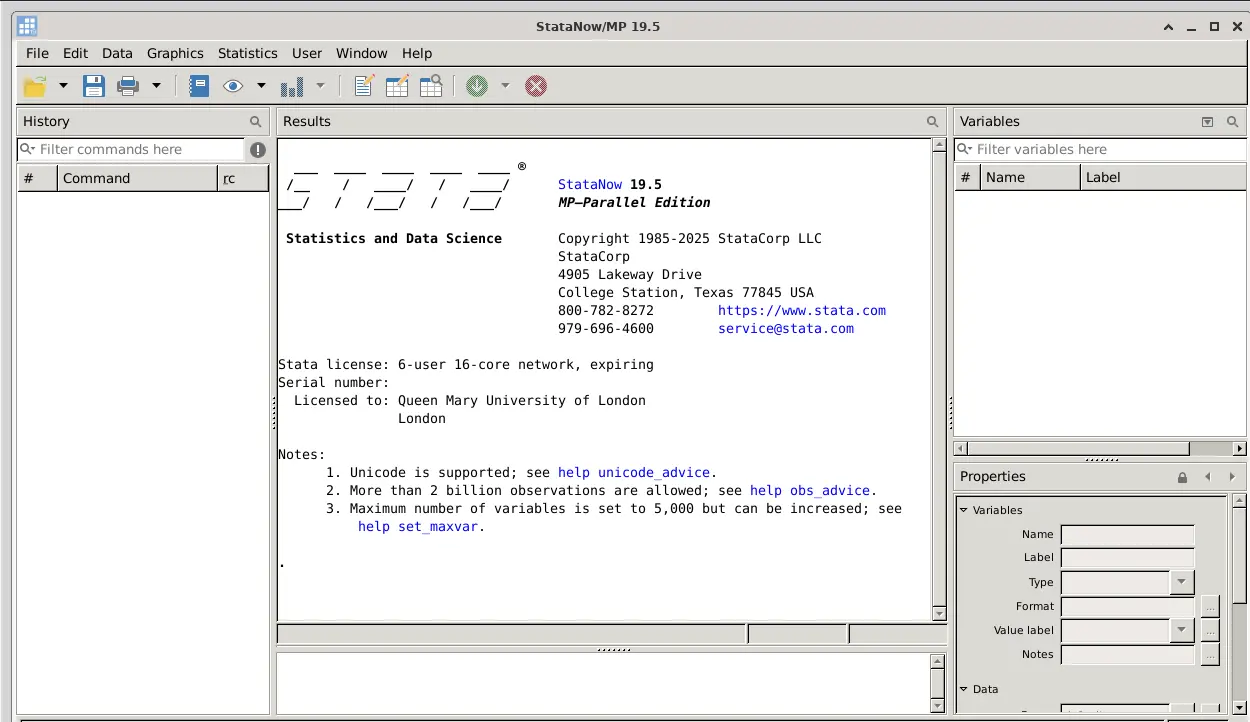Image resolution: width=1250 pixels, height=722 pixels.
Task: Open the Data Editor in edit mode
Action: (396, 86)
